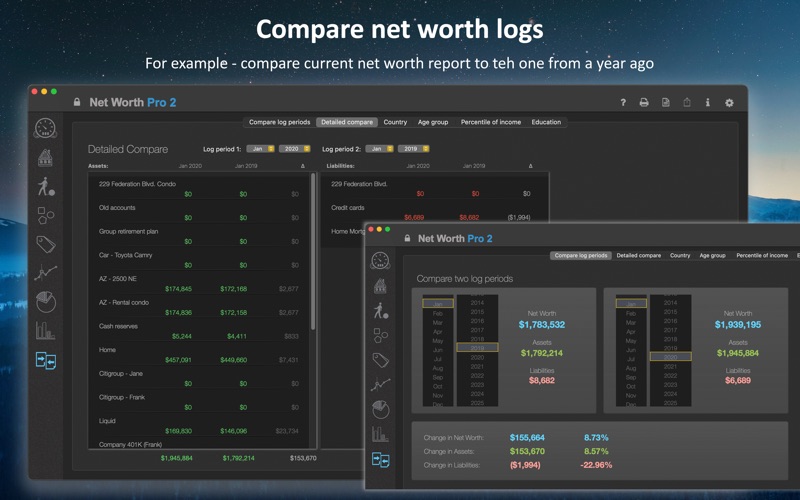Open the Log period 2 month dropdown
The height and width of the screenshot is (500, 800).
pyautogui.click(x=380, y=149)
